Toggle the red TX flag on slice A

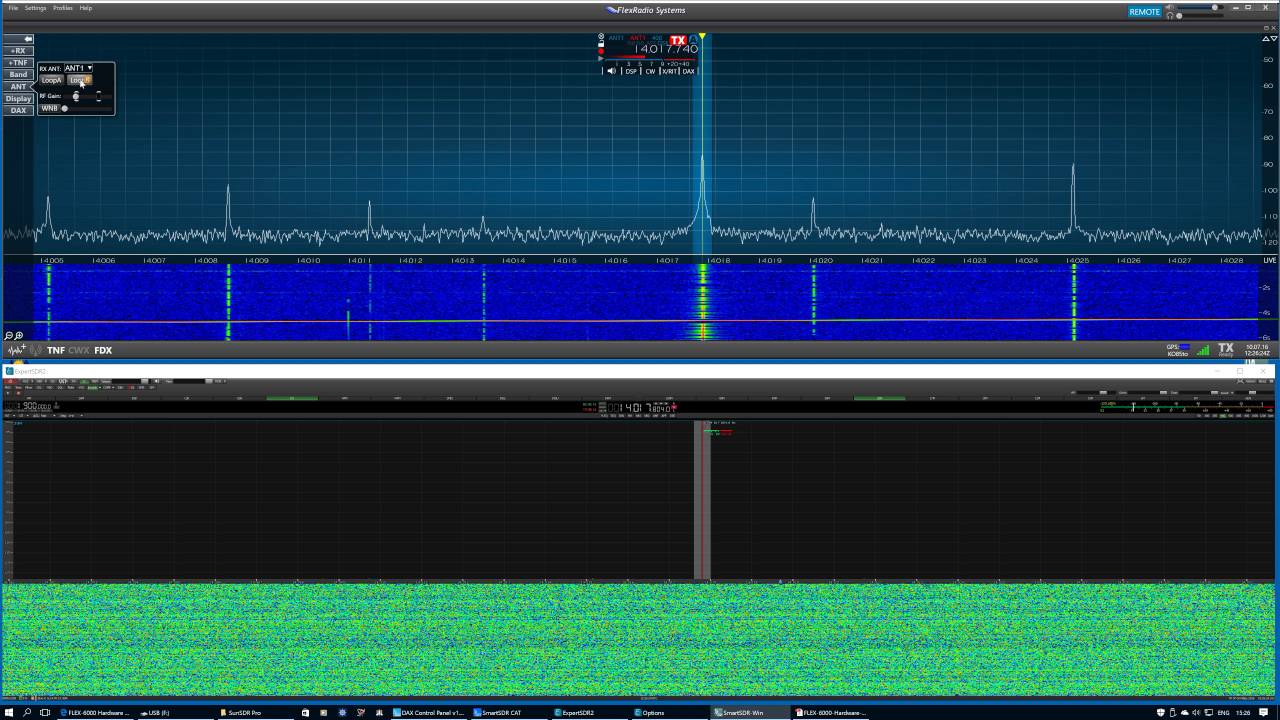[x=678, y=40]
